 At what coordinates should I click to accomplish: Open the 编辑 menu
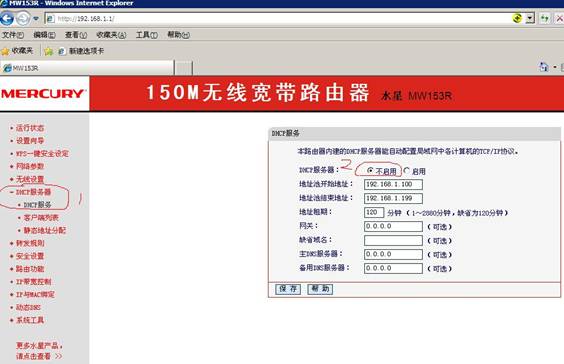[44, 35]
